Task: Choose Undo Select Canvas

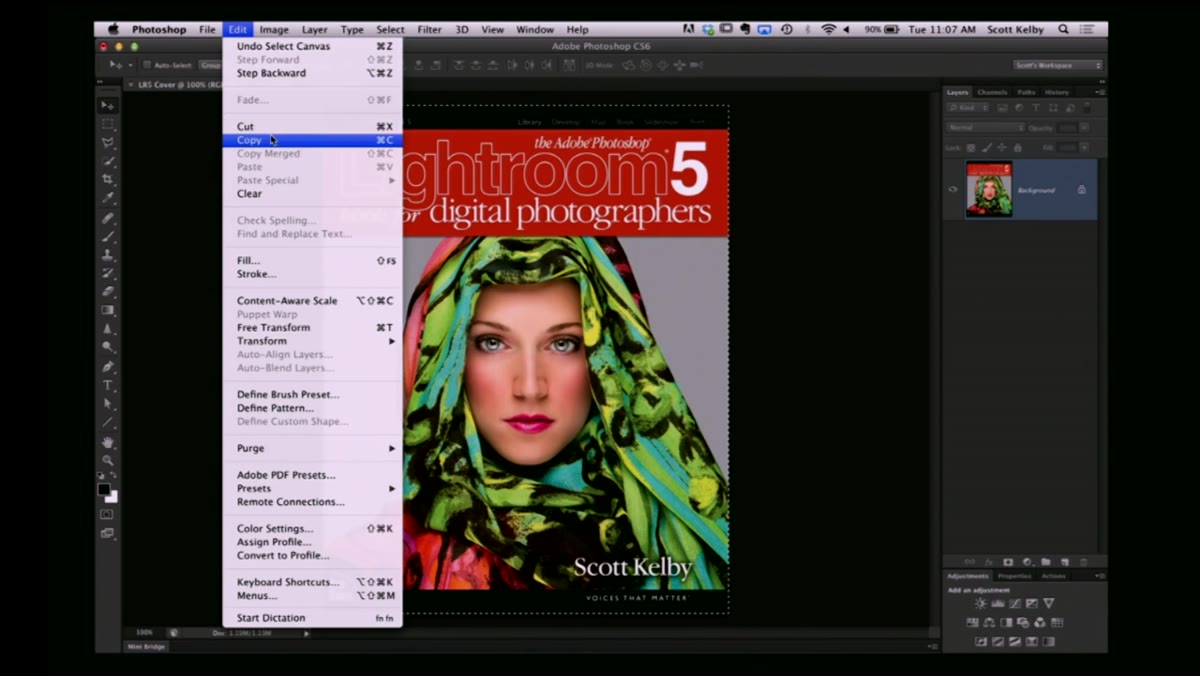Action: tap(312, 46)
